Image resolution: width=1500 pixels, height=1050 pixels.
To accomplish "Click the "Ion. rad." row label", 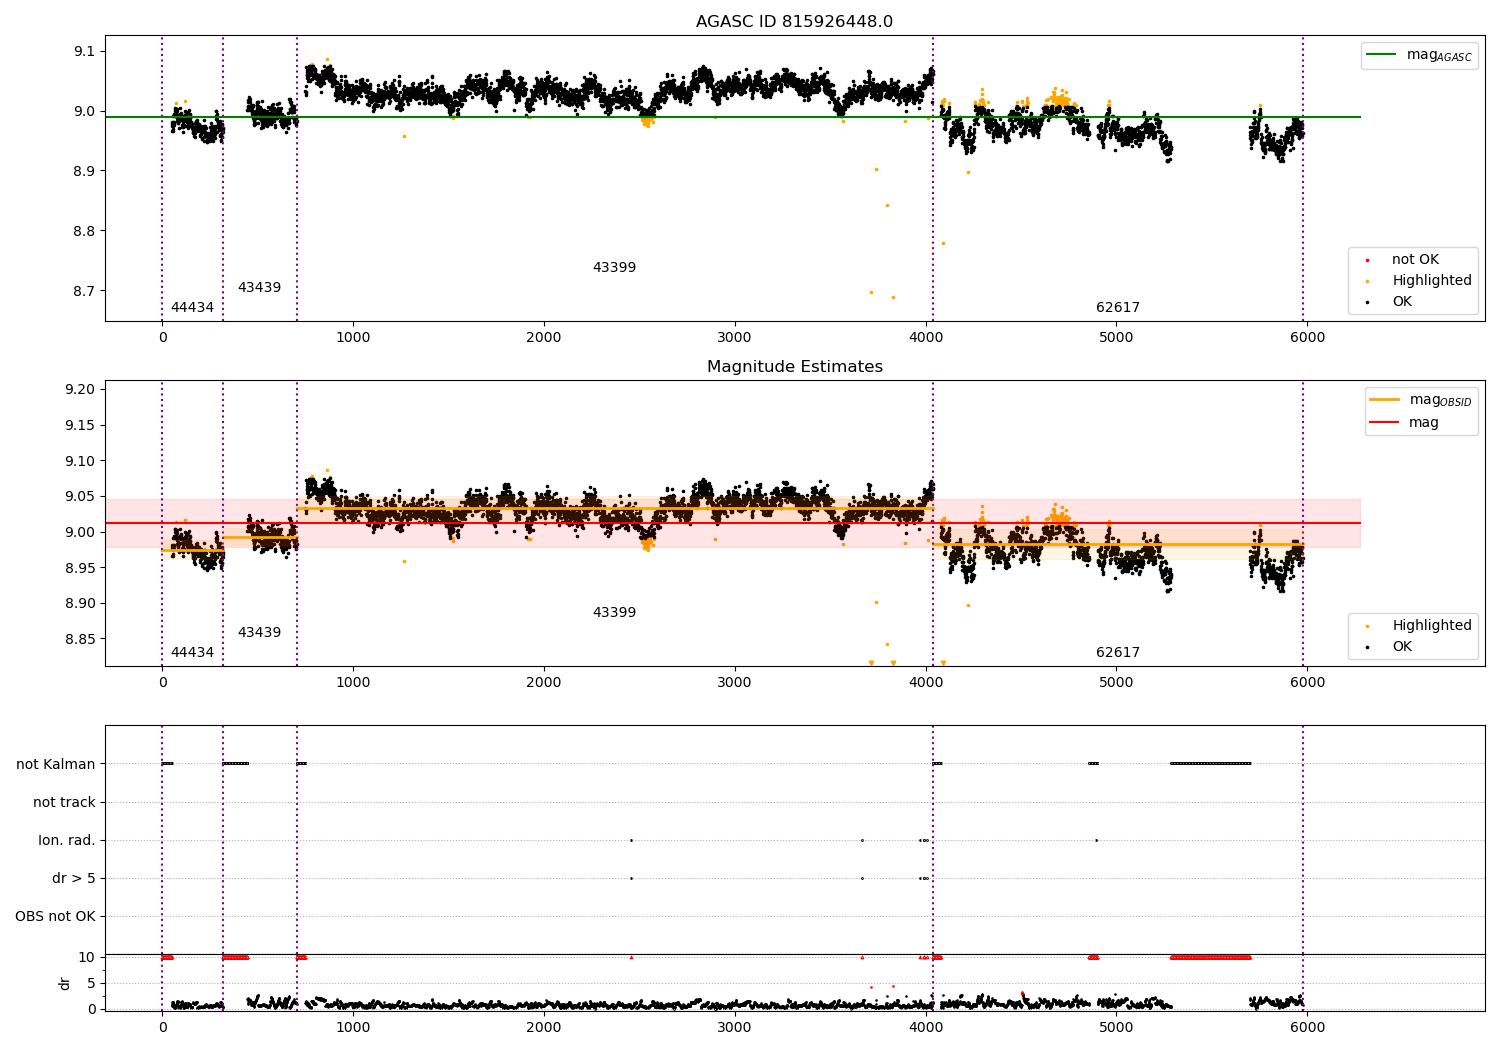I will point(67,841).
